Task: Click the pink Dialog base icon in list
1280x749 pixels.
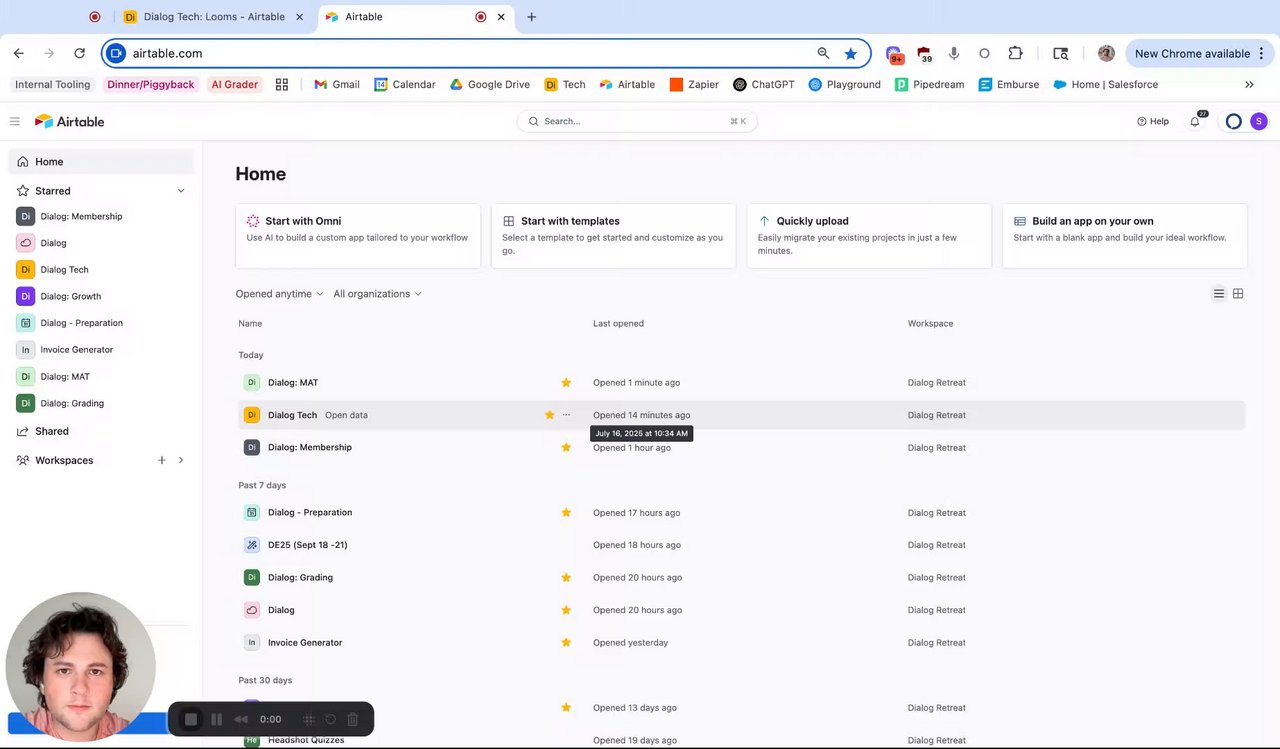Action: click(x=252, y=610)
